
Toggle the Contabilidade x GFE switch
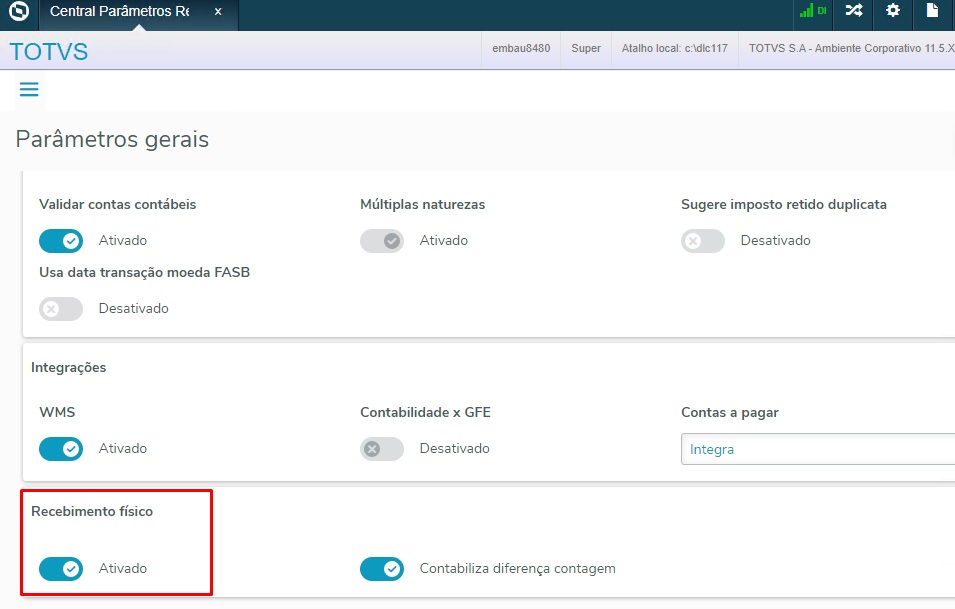click(x=382, y=449)
